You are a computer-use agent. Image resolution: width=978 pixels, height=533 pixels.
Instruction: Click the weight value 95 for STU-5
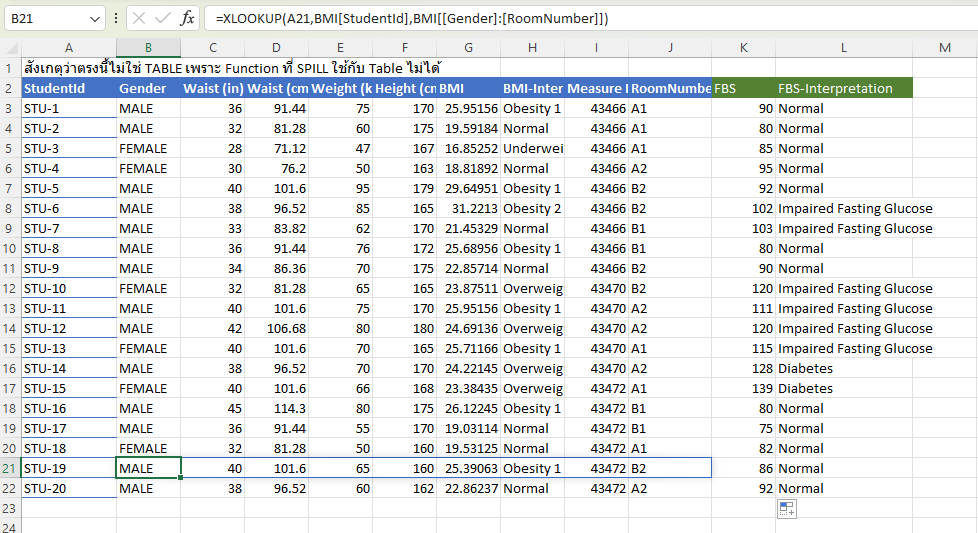(x=341, y=188)
